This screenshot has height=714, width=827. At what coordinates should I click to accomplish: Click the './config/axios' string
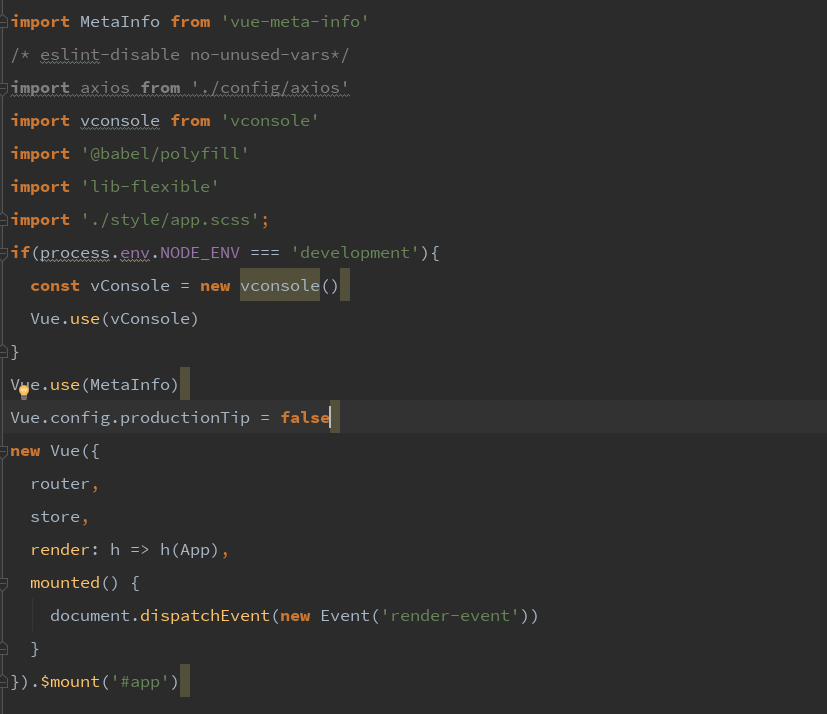click(x=270, y=88)
